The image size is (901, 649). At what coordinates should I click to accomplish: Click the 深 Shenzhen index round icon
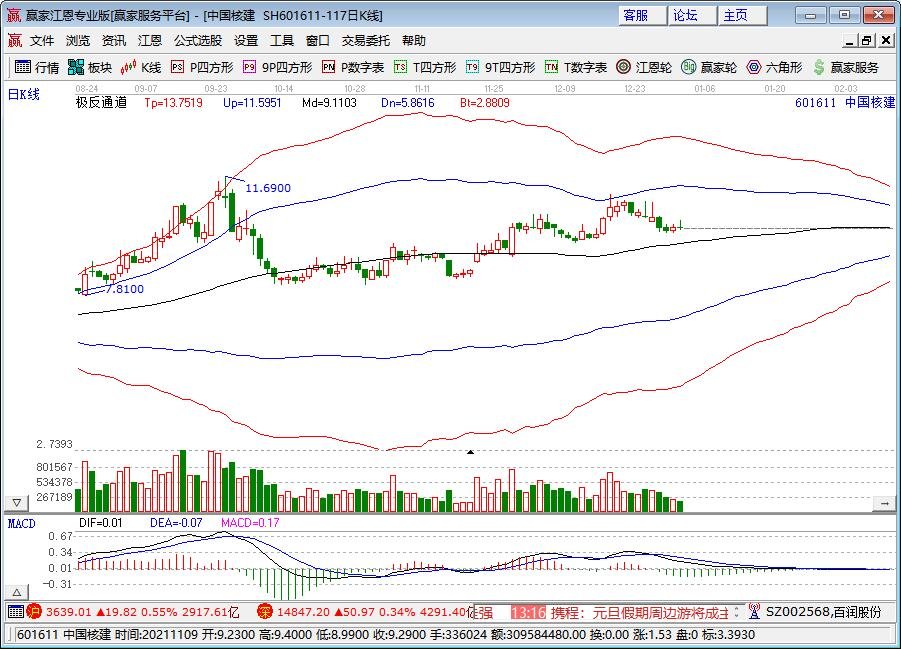click(264, 612)
